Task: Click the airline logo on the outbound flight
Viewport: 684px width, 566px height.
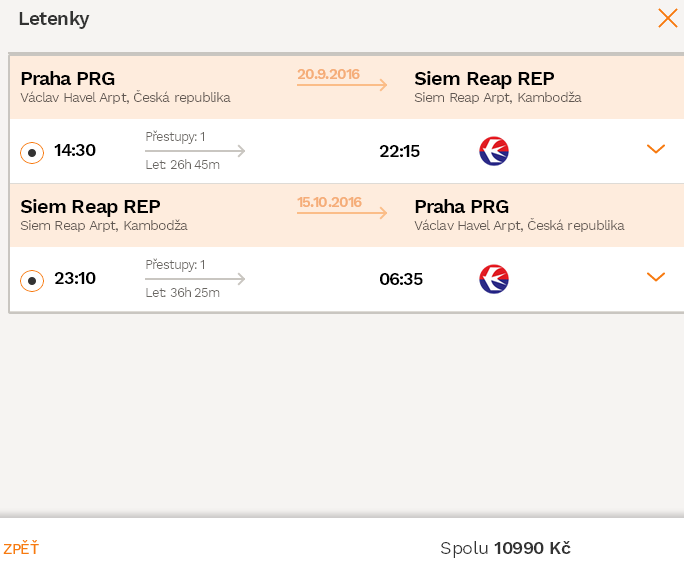Action: [x=494, y=151]
